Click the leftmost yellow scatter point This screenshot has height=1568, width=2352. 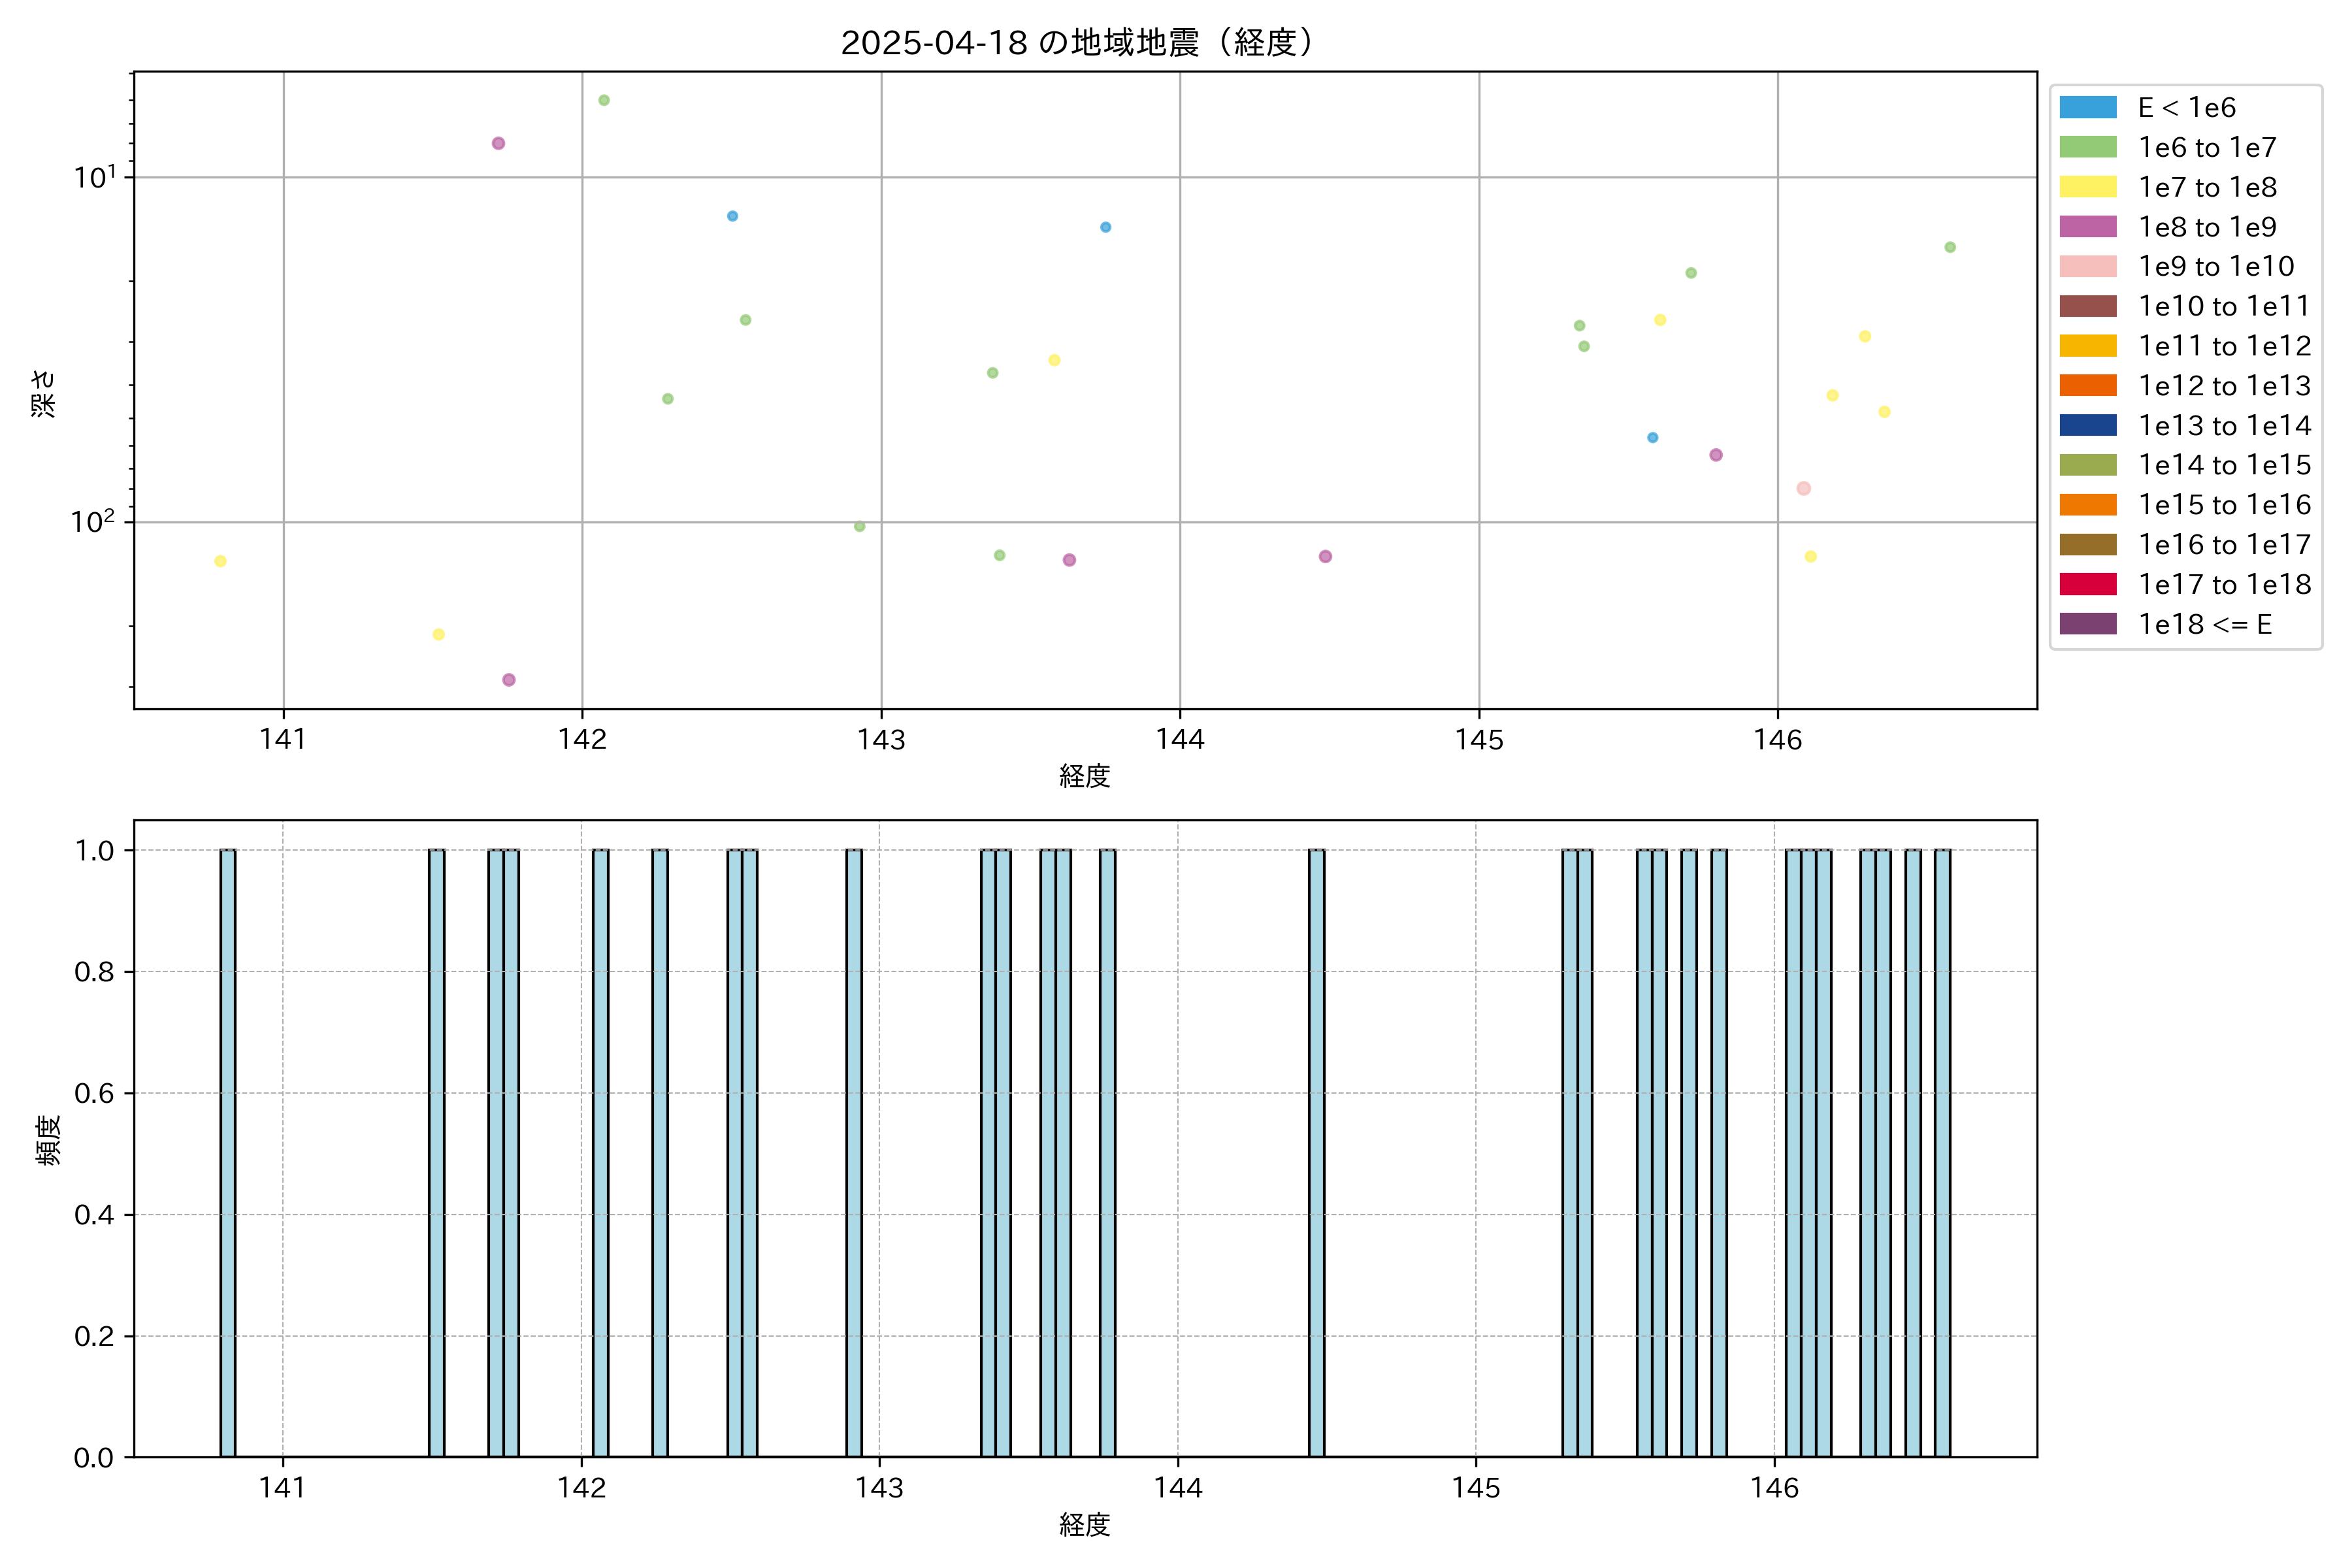point(220,561)
